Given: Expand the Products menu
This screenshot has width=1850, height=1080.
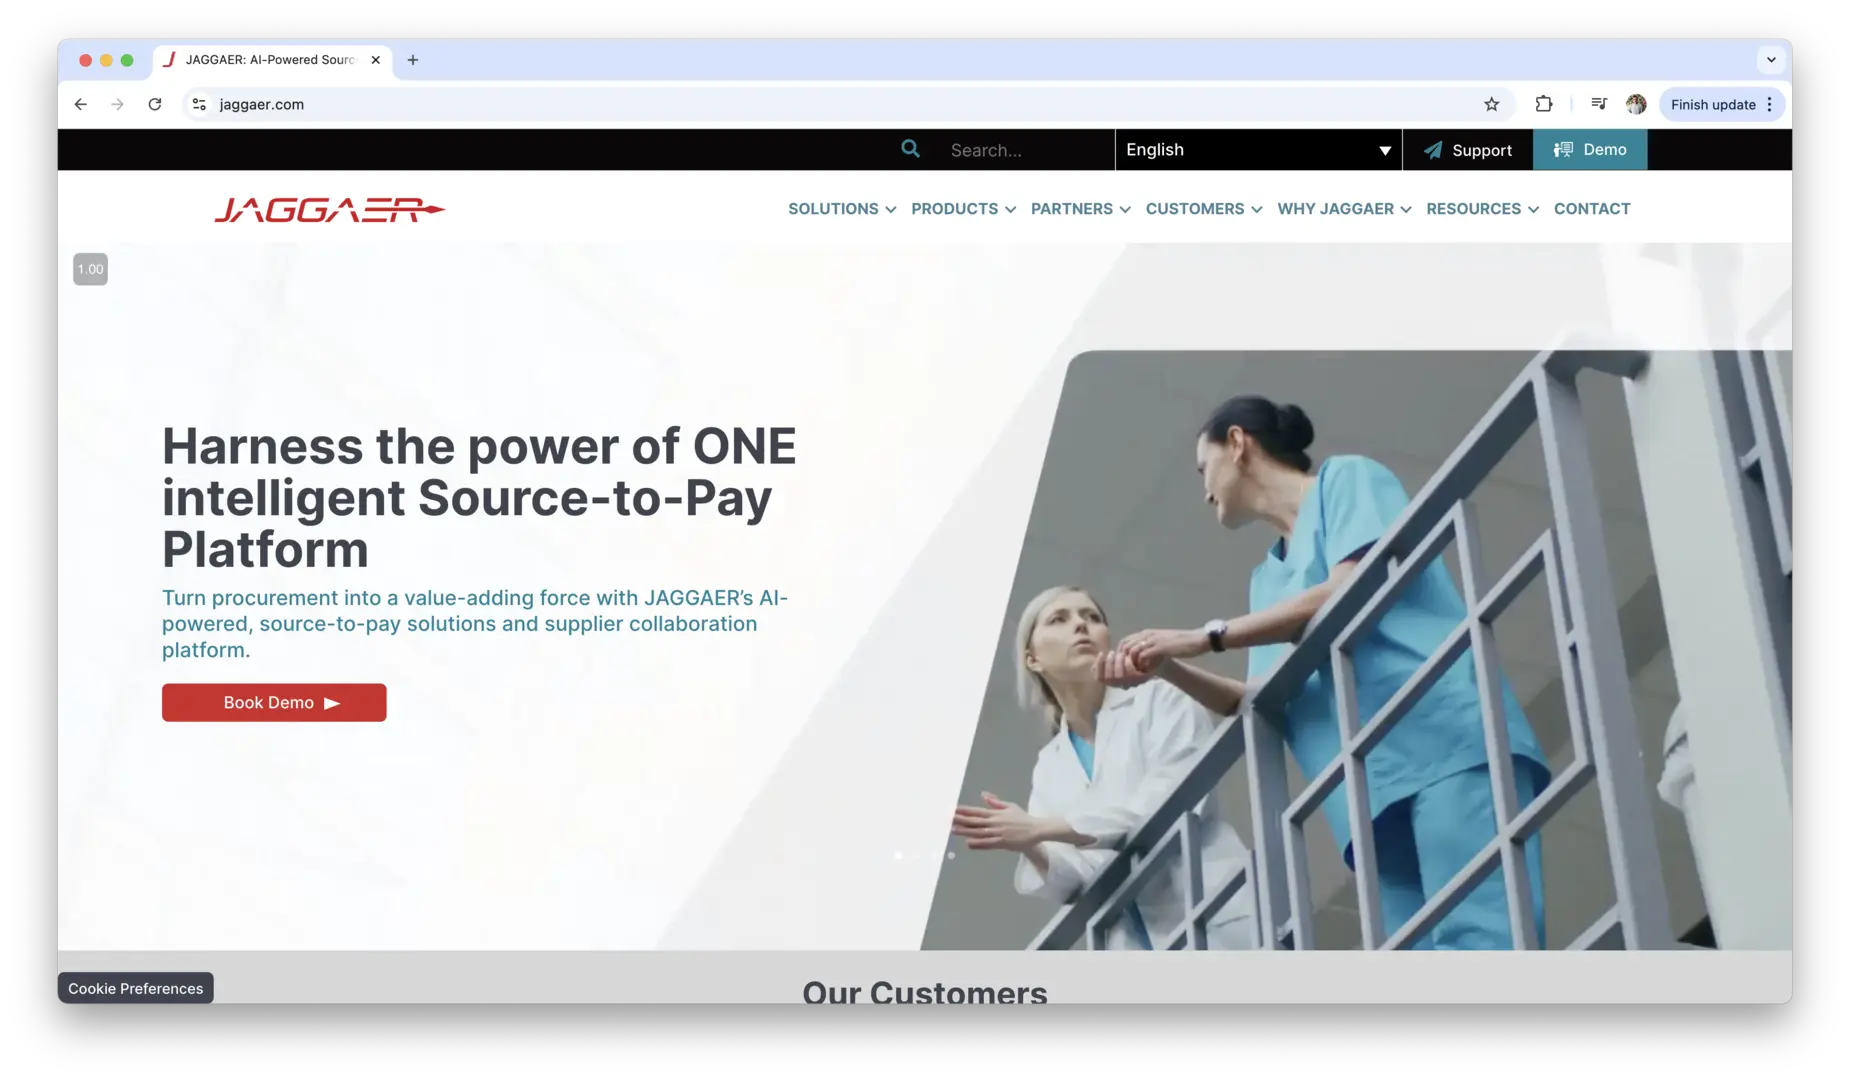Looking at the screenshot, I should pyautogui.click(x=963, y=209).
